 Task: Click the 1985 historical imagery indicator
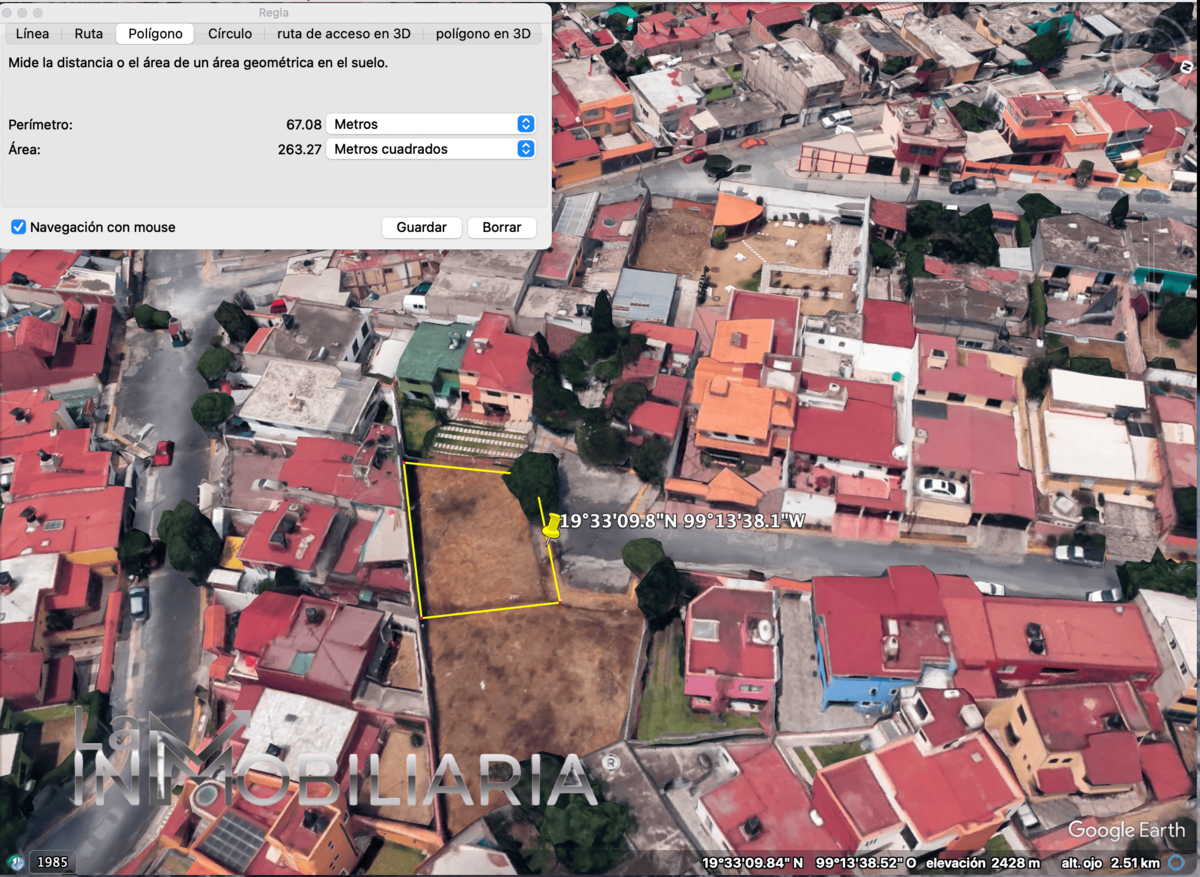(x=52, y=861)
